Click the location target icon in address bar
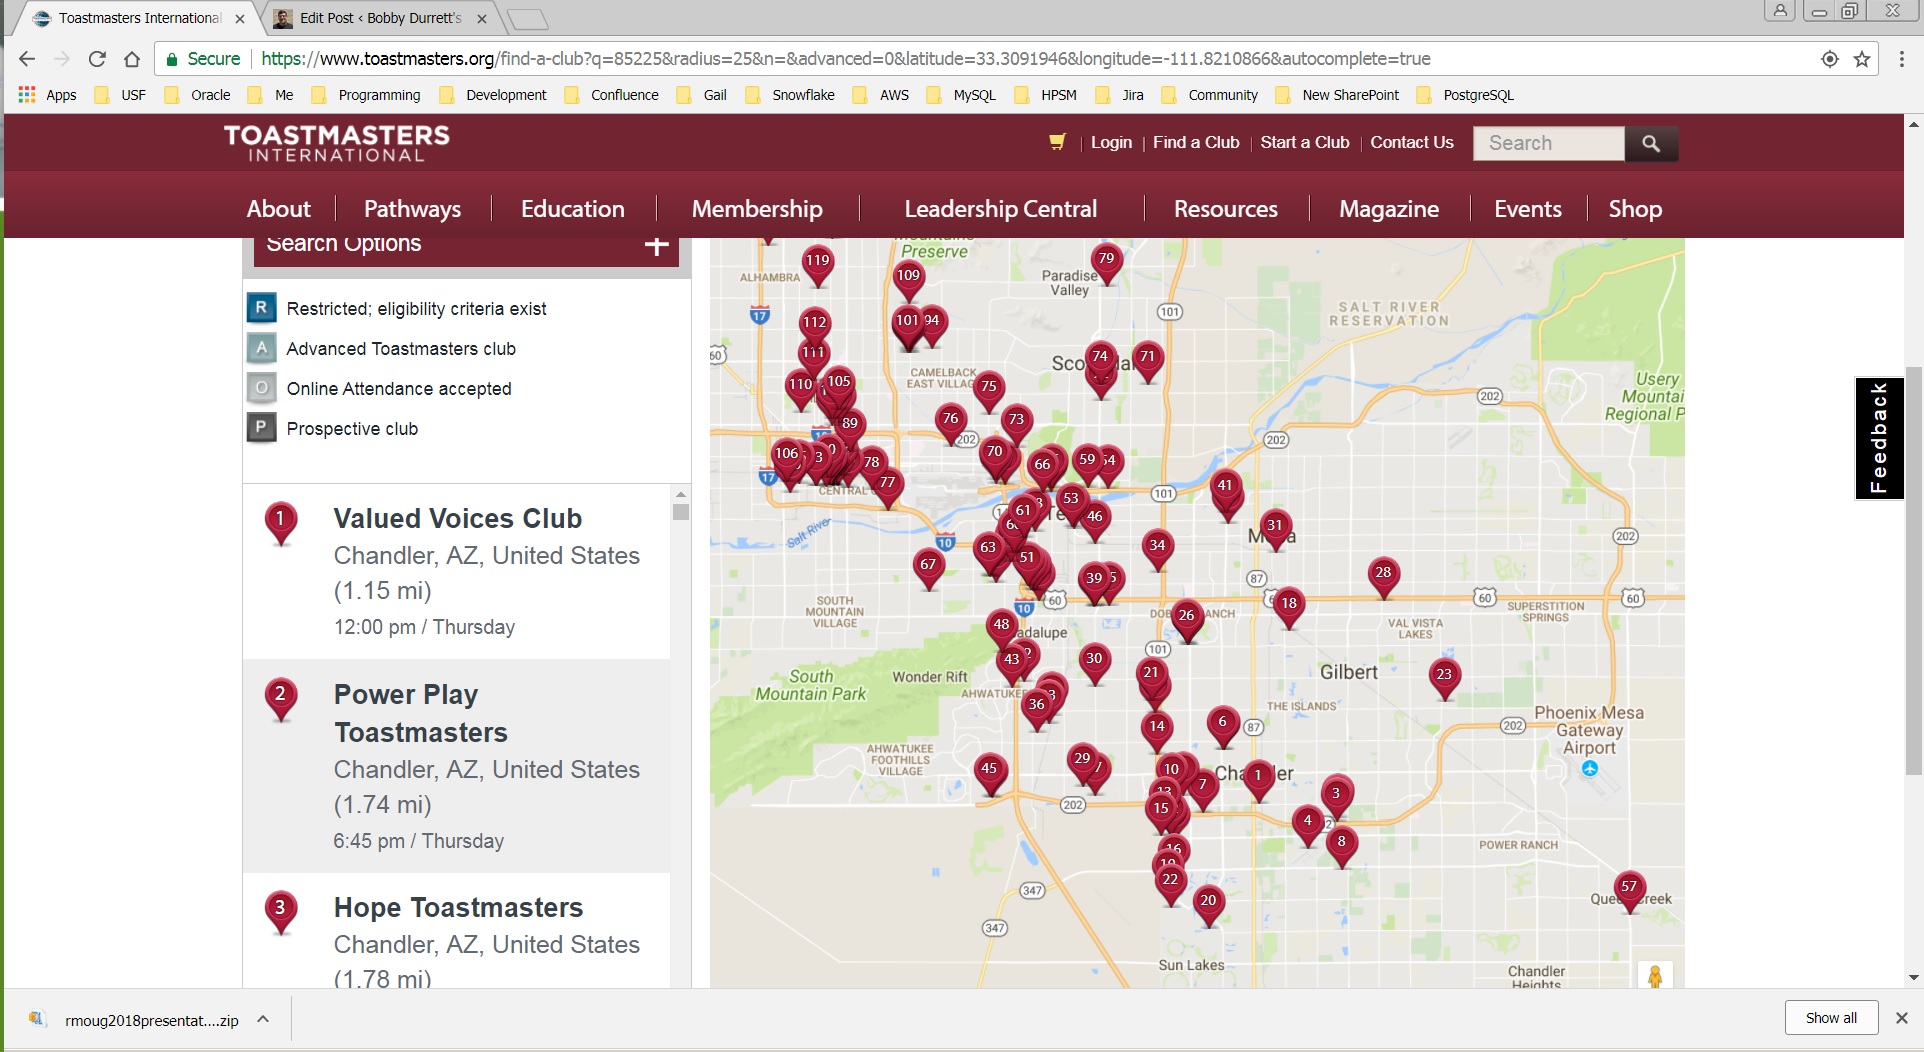 pyautogui.click(x=1830, y=59)
